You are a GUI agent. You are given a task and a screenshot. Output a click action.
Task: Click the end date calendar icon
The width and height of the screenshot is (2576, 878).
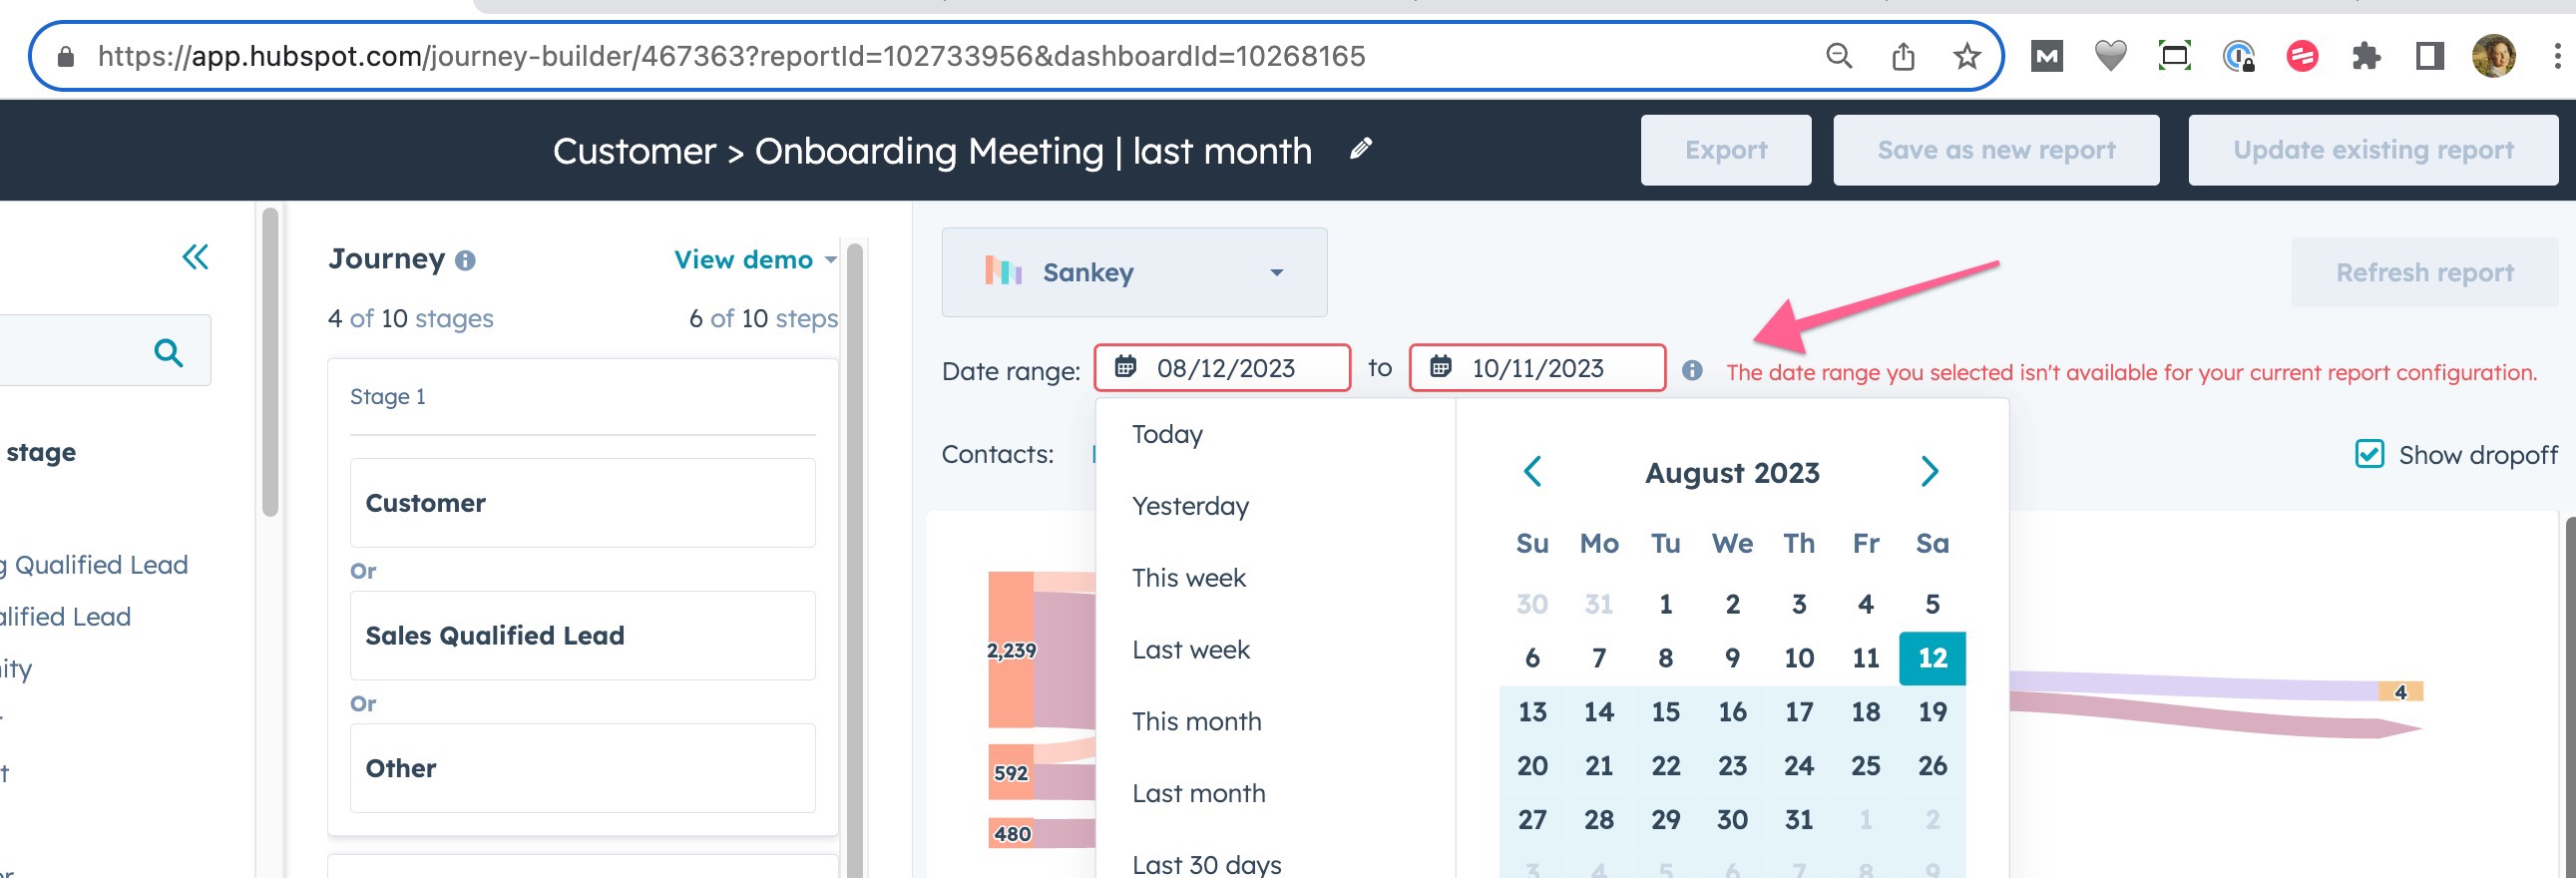coord(1440,367)
